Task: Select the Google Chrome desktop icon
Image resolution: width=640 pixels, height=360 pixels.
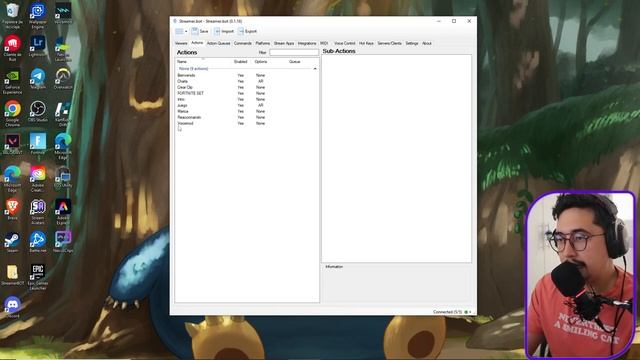Action: coord(12,113)
